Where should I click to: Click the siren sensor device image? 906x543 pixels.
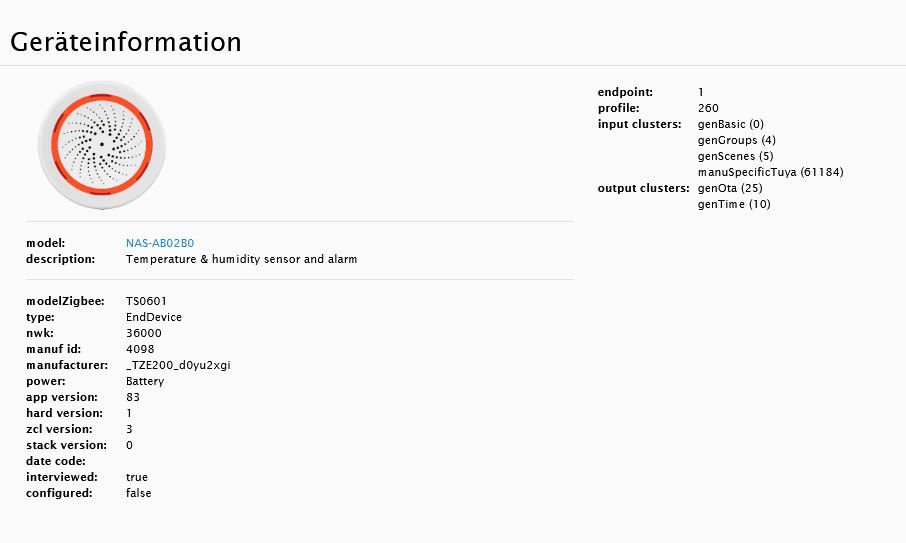102,145
